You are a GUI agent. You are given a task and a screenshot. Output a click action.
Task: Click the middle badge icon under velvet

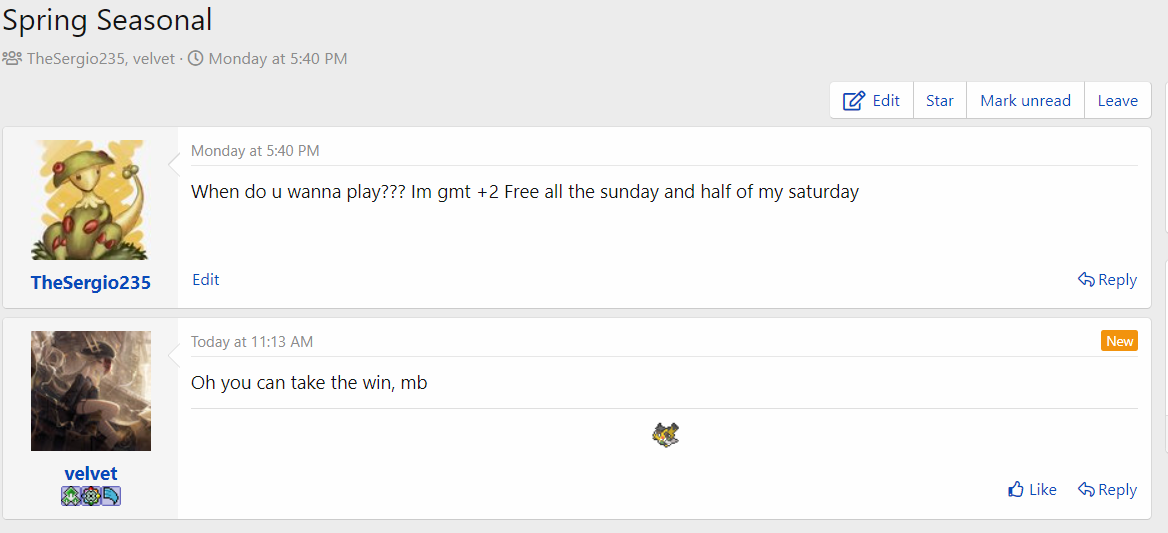(x=91, y=496)
